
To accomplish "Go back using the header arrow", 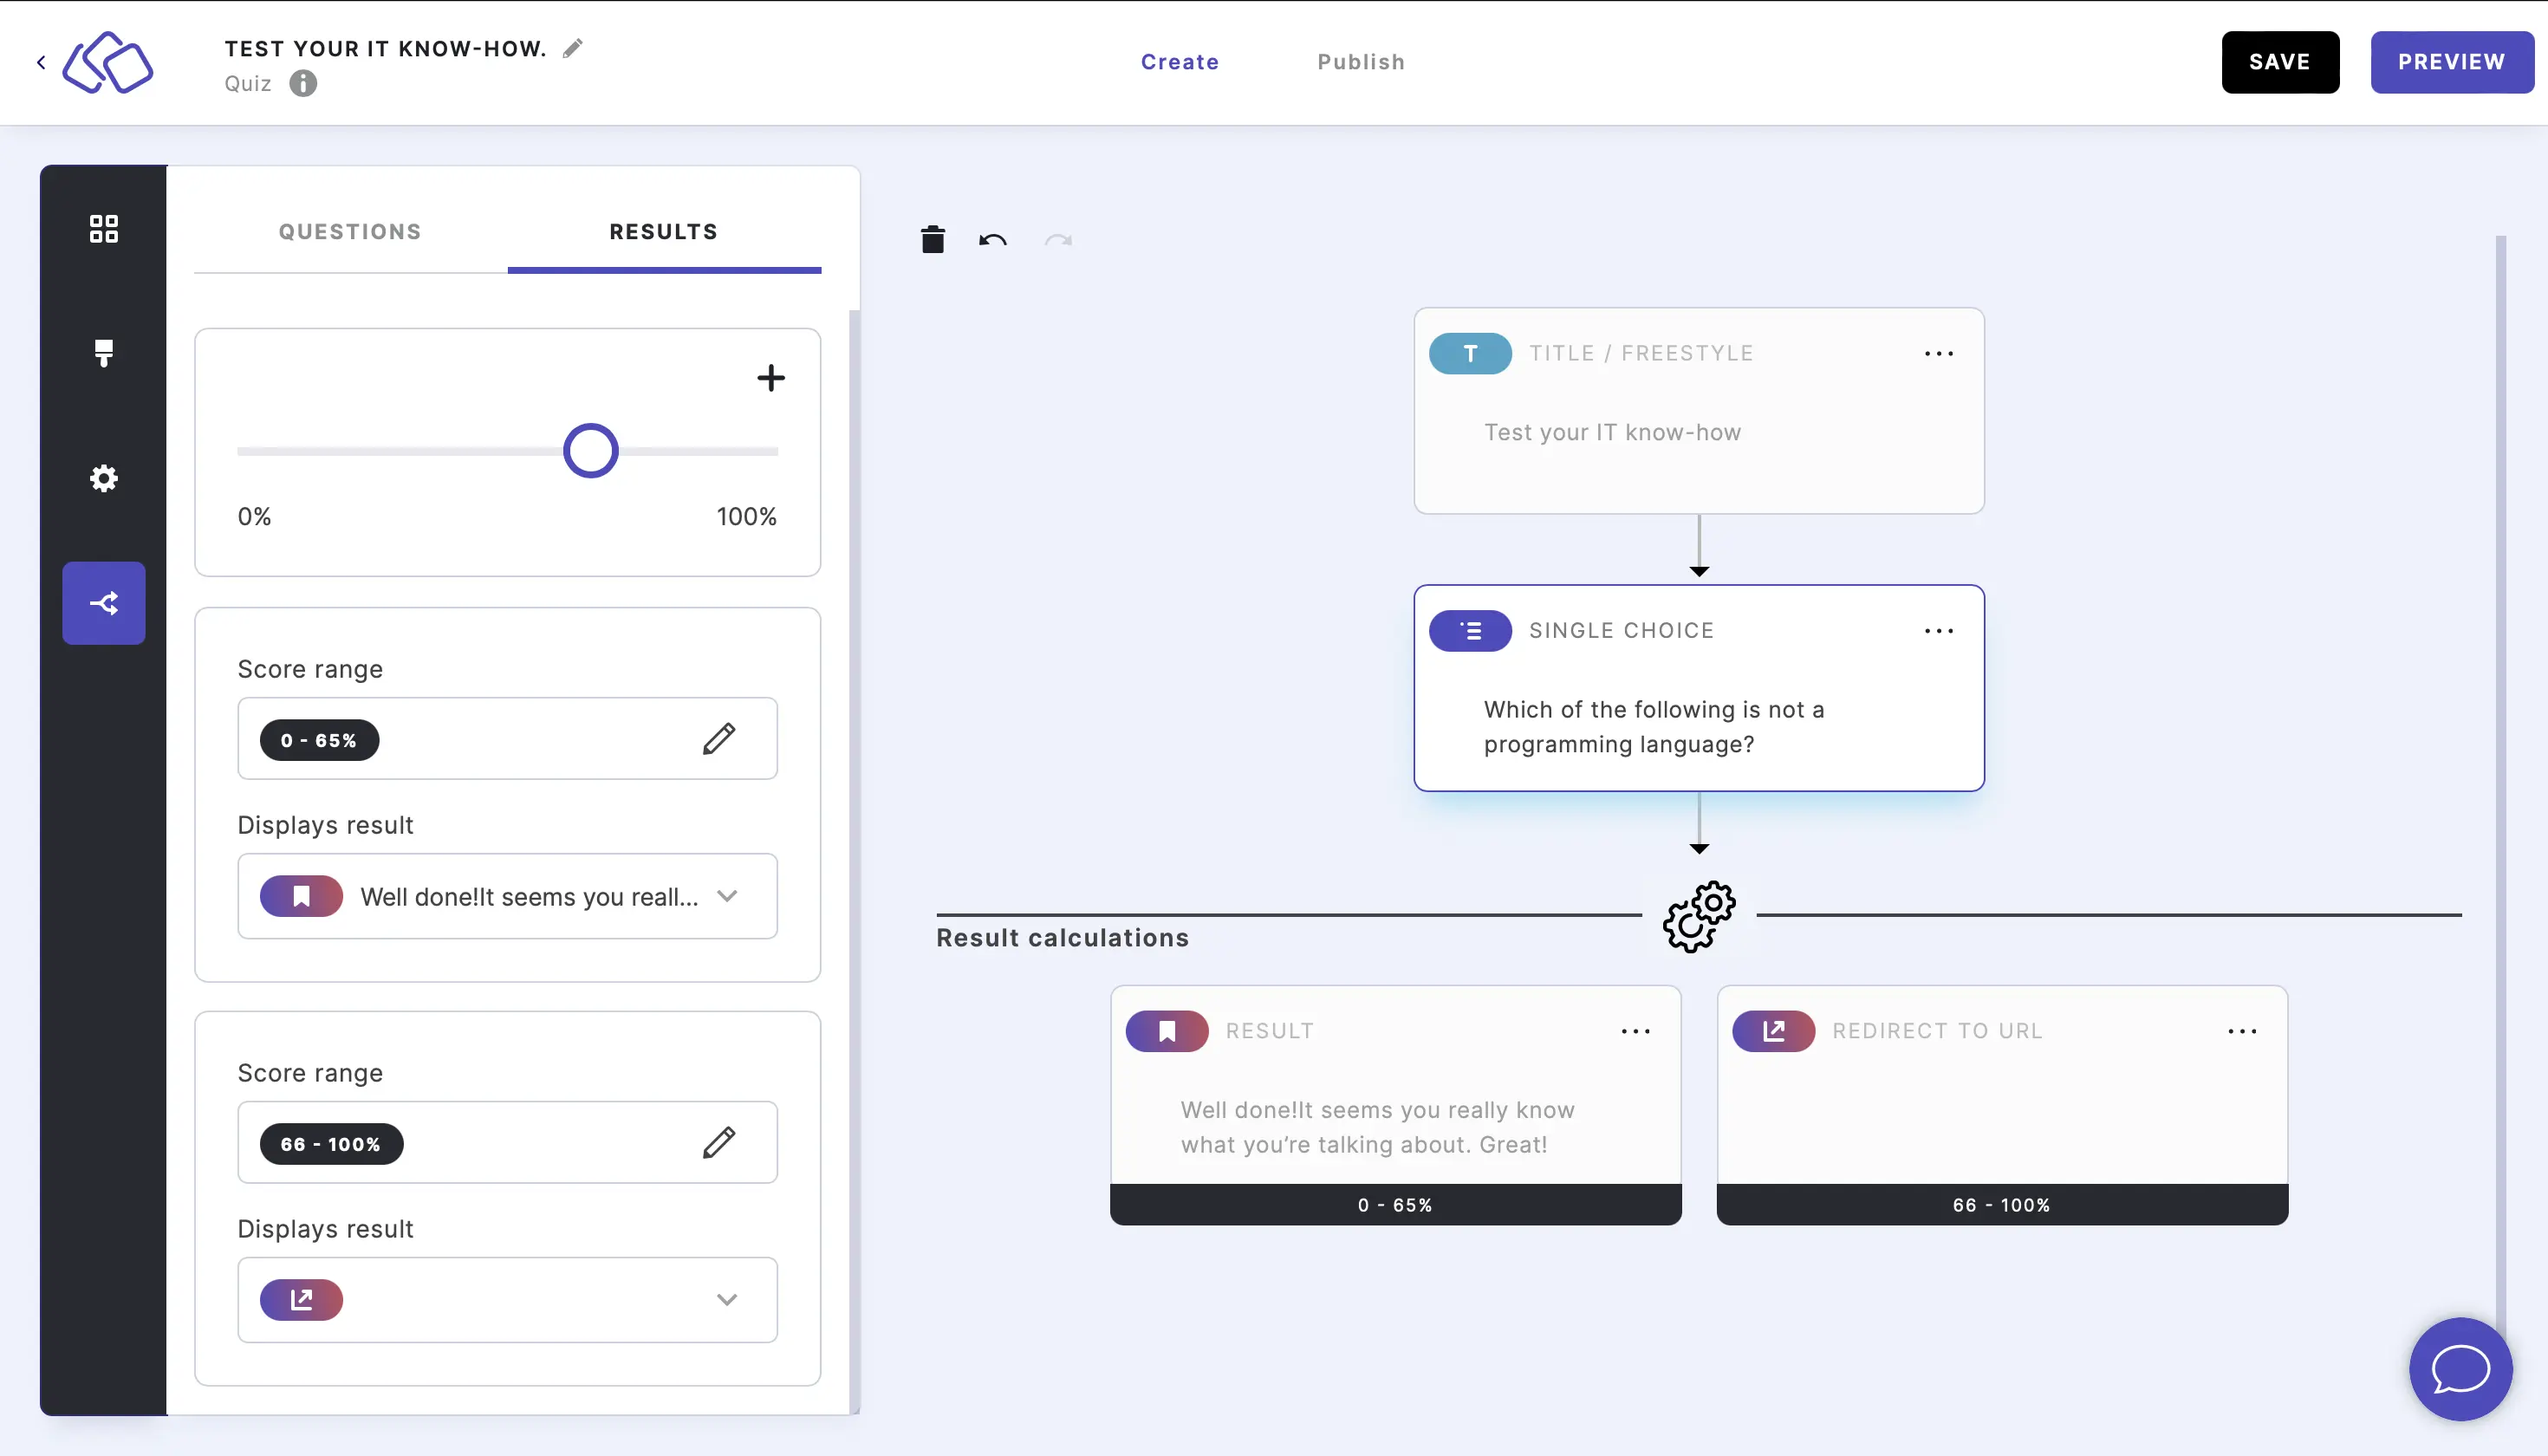I will pos(41,62).
